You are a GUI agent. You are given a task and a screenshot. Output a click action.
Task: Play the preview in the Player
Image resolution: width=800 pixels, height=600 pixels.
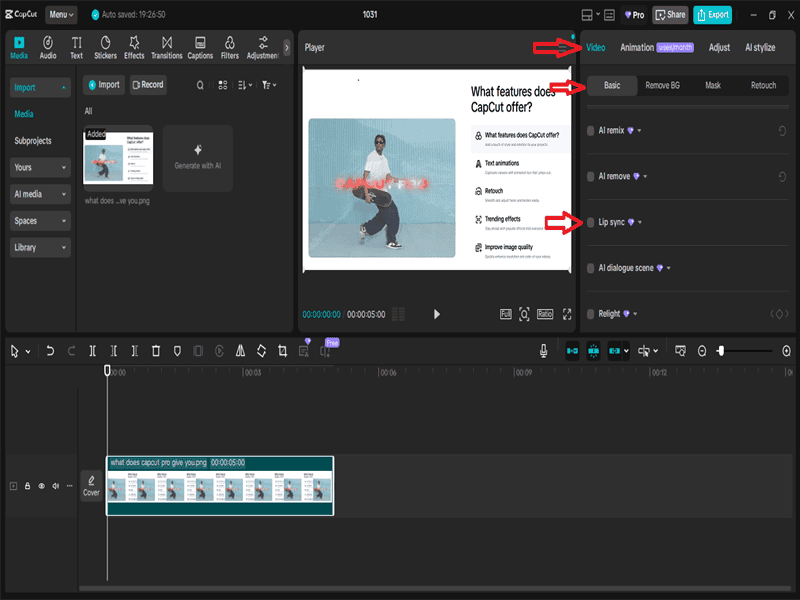tap(436, 314)
